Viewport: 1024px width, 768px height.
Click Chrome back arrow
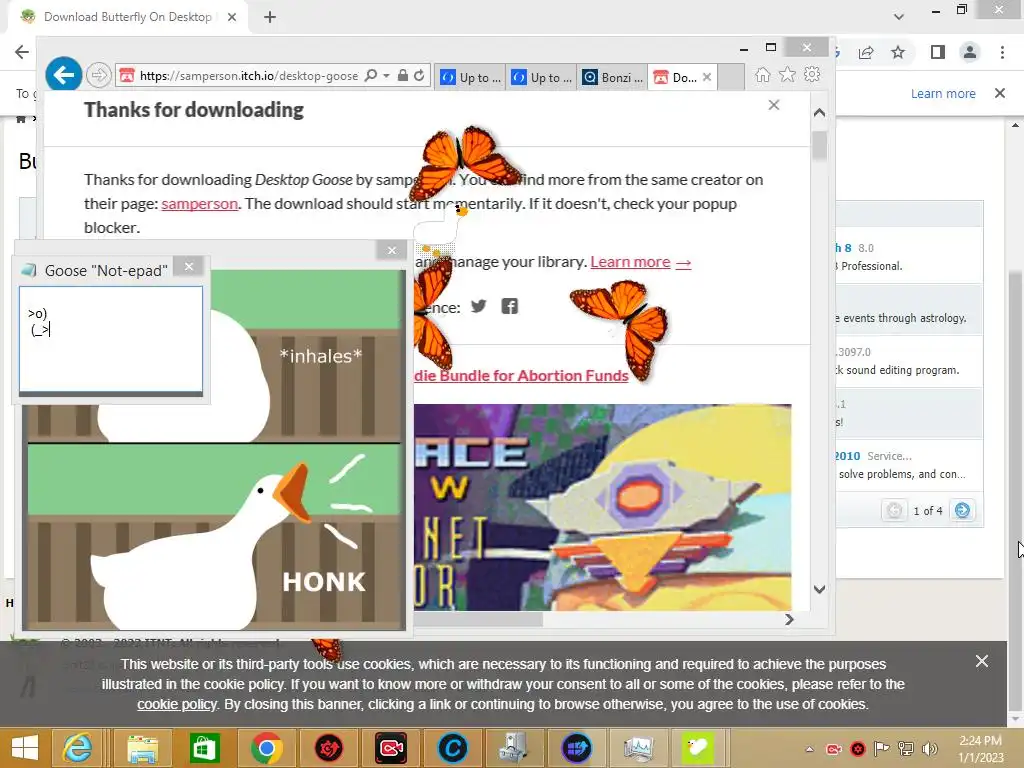(x=22, y=52)
